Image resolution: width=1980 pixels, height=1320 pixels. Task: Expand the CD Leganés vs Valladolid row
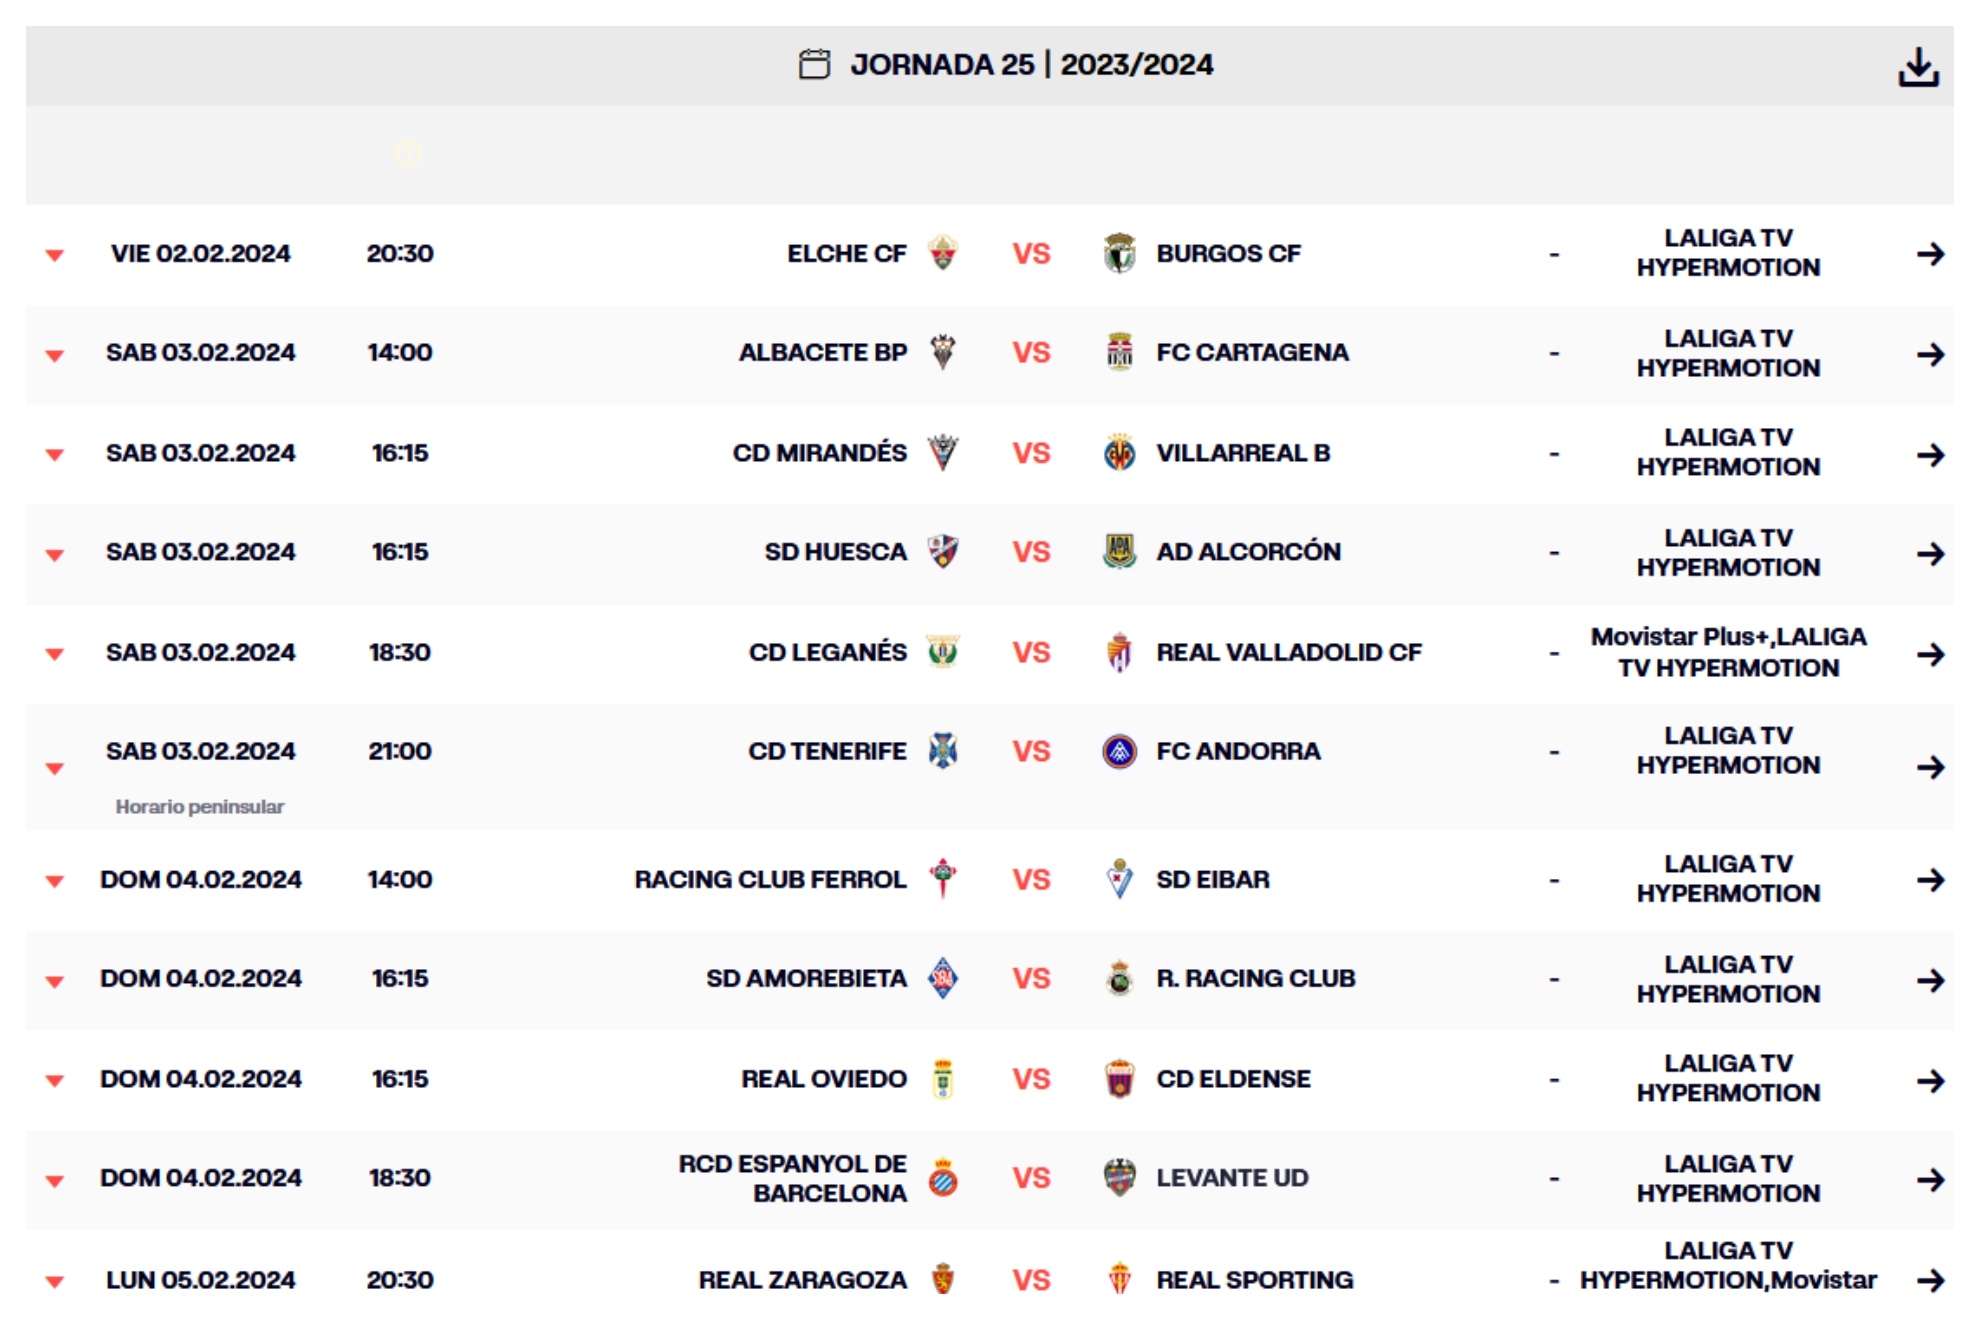[55, 654]
